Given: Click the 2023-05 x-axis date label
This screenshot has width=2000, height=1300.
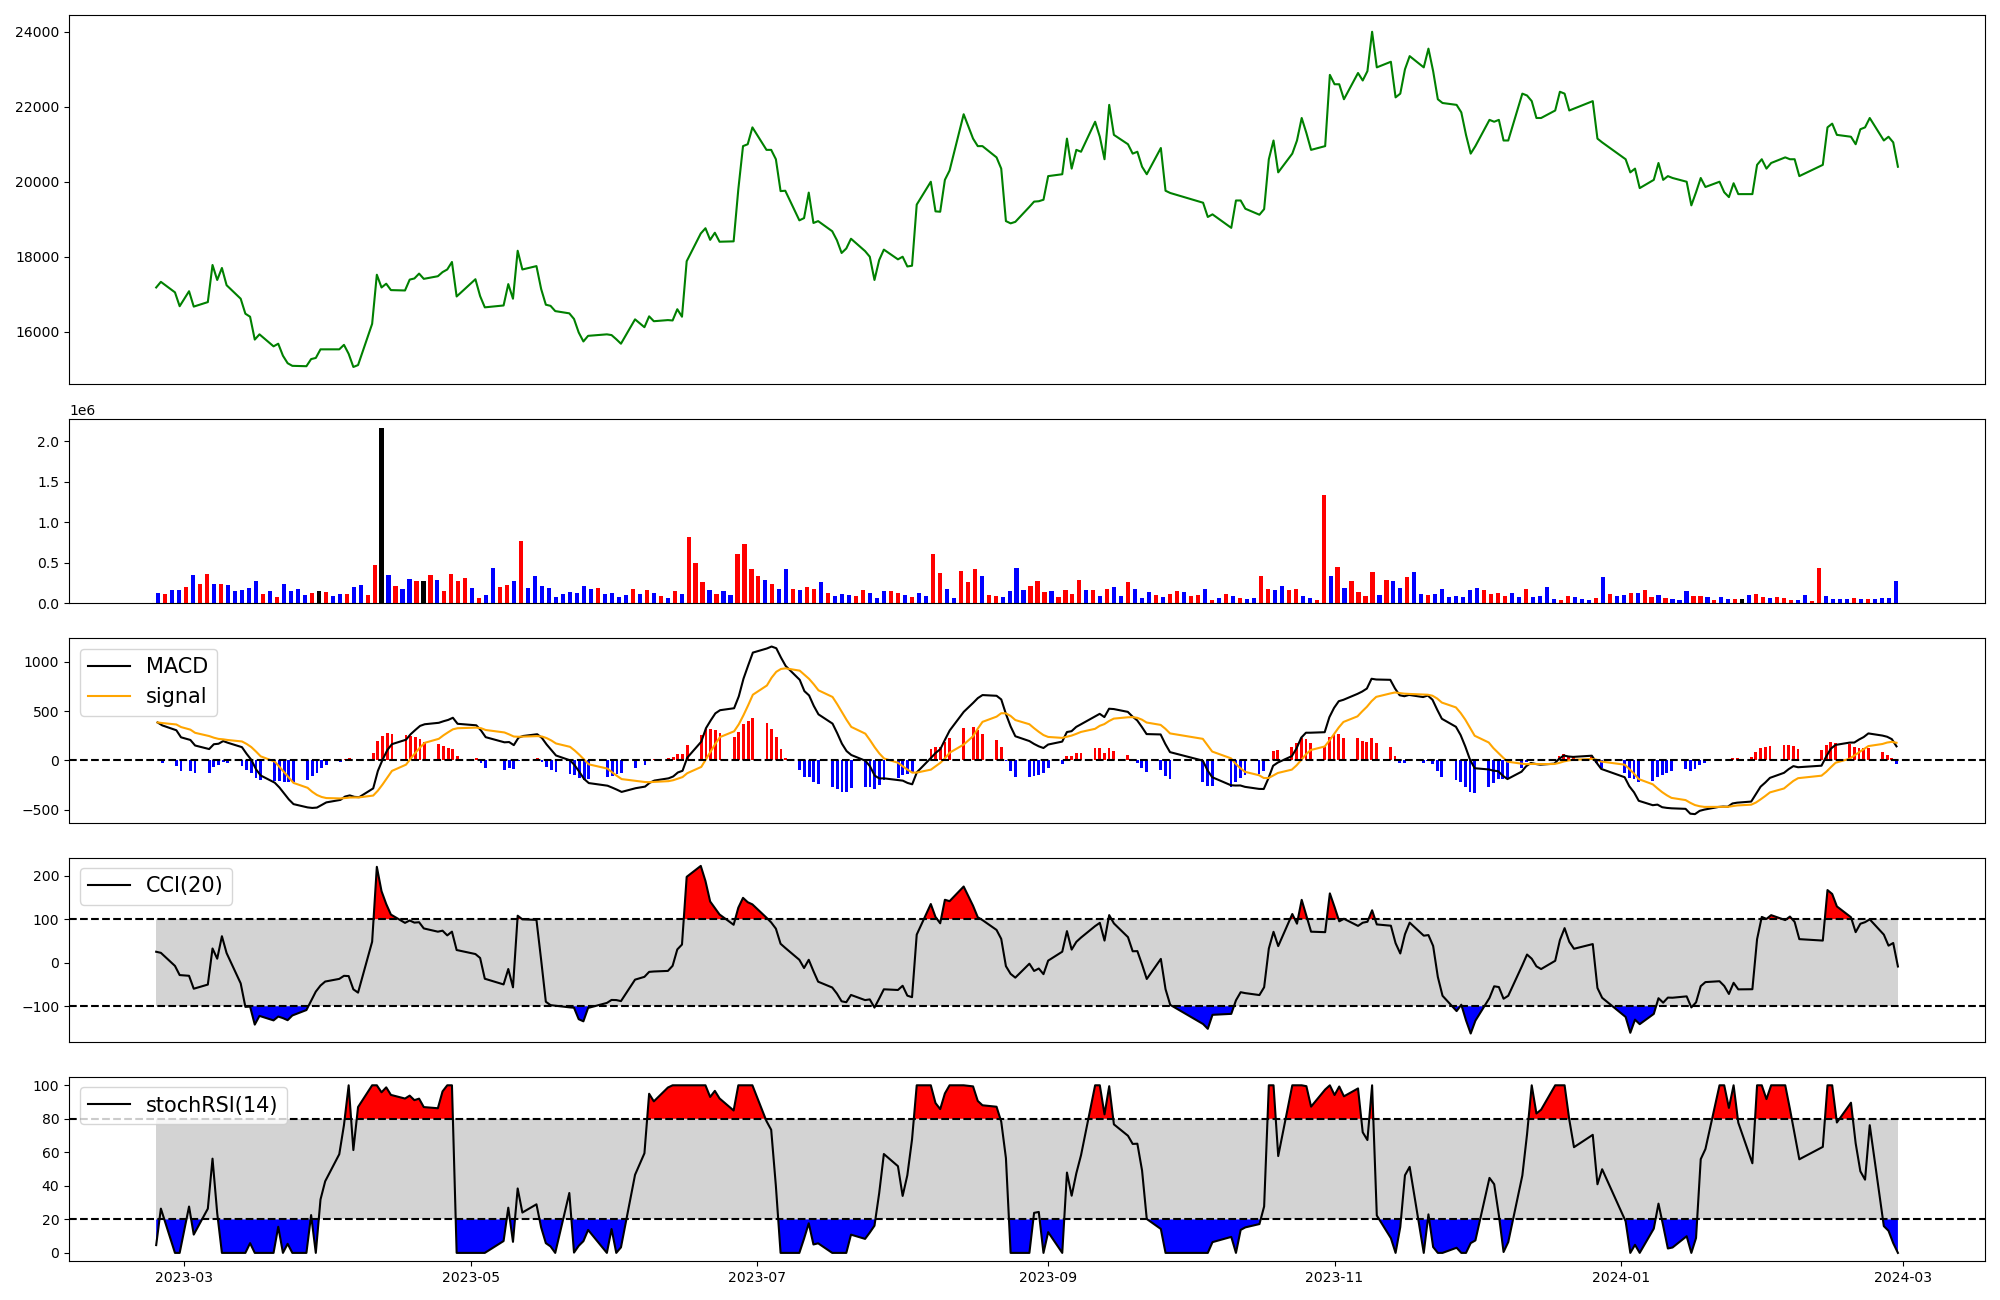Looking at the screenshot, I should tap(470, 1276).
